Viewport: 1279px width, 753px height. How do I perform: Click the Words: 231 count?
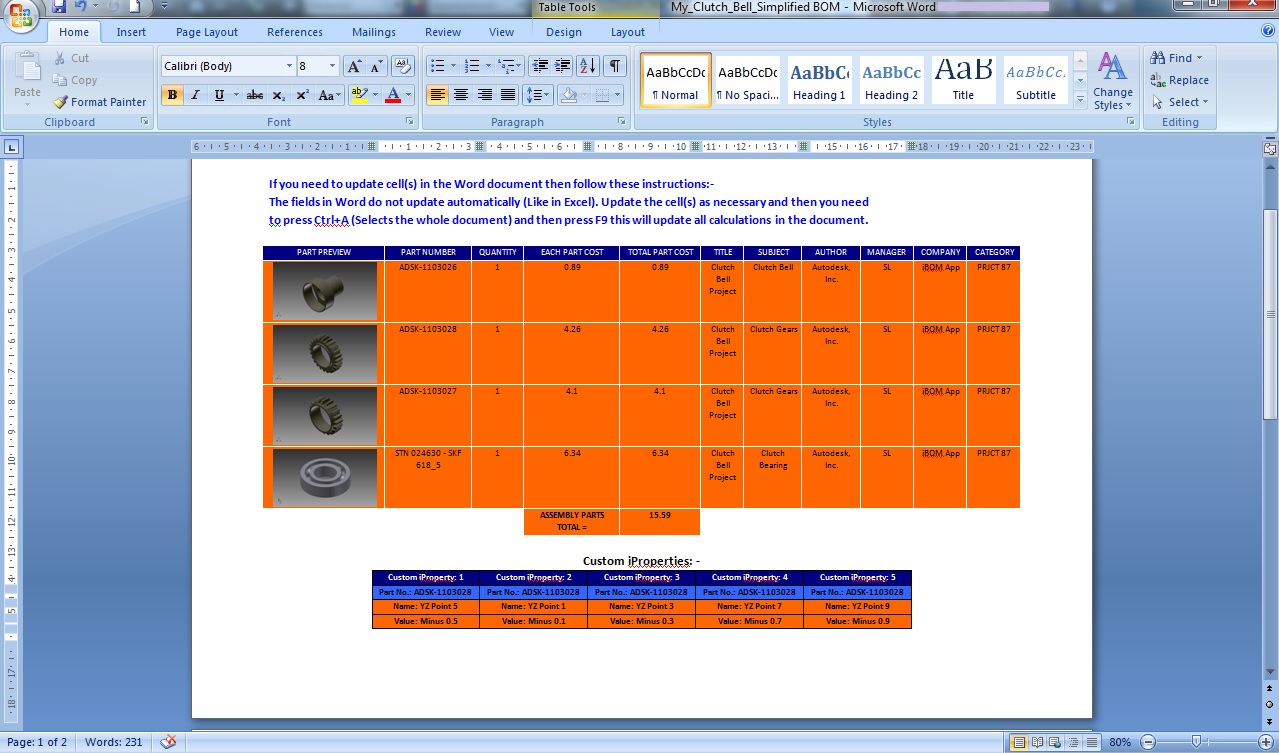pos(114,742)
